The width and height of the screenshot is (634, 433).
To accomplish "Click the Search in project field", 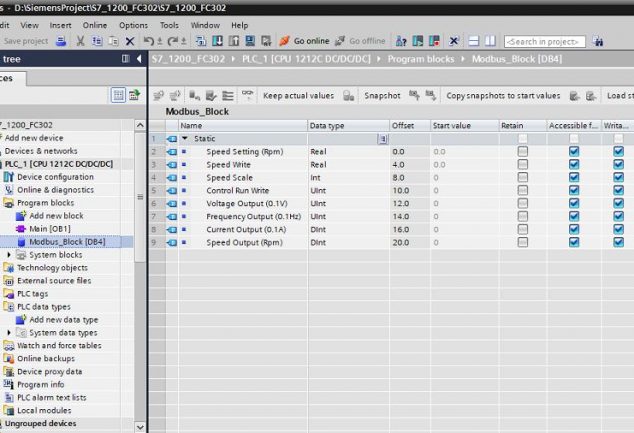I will coord(545,41).
